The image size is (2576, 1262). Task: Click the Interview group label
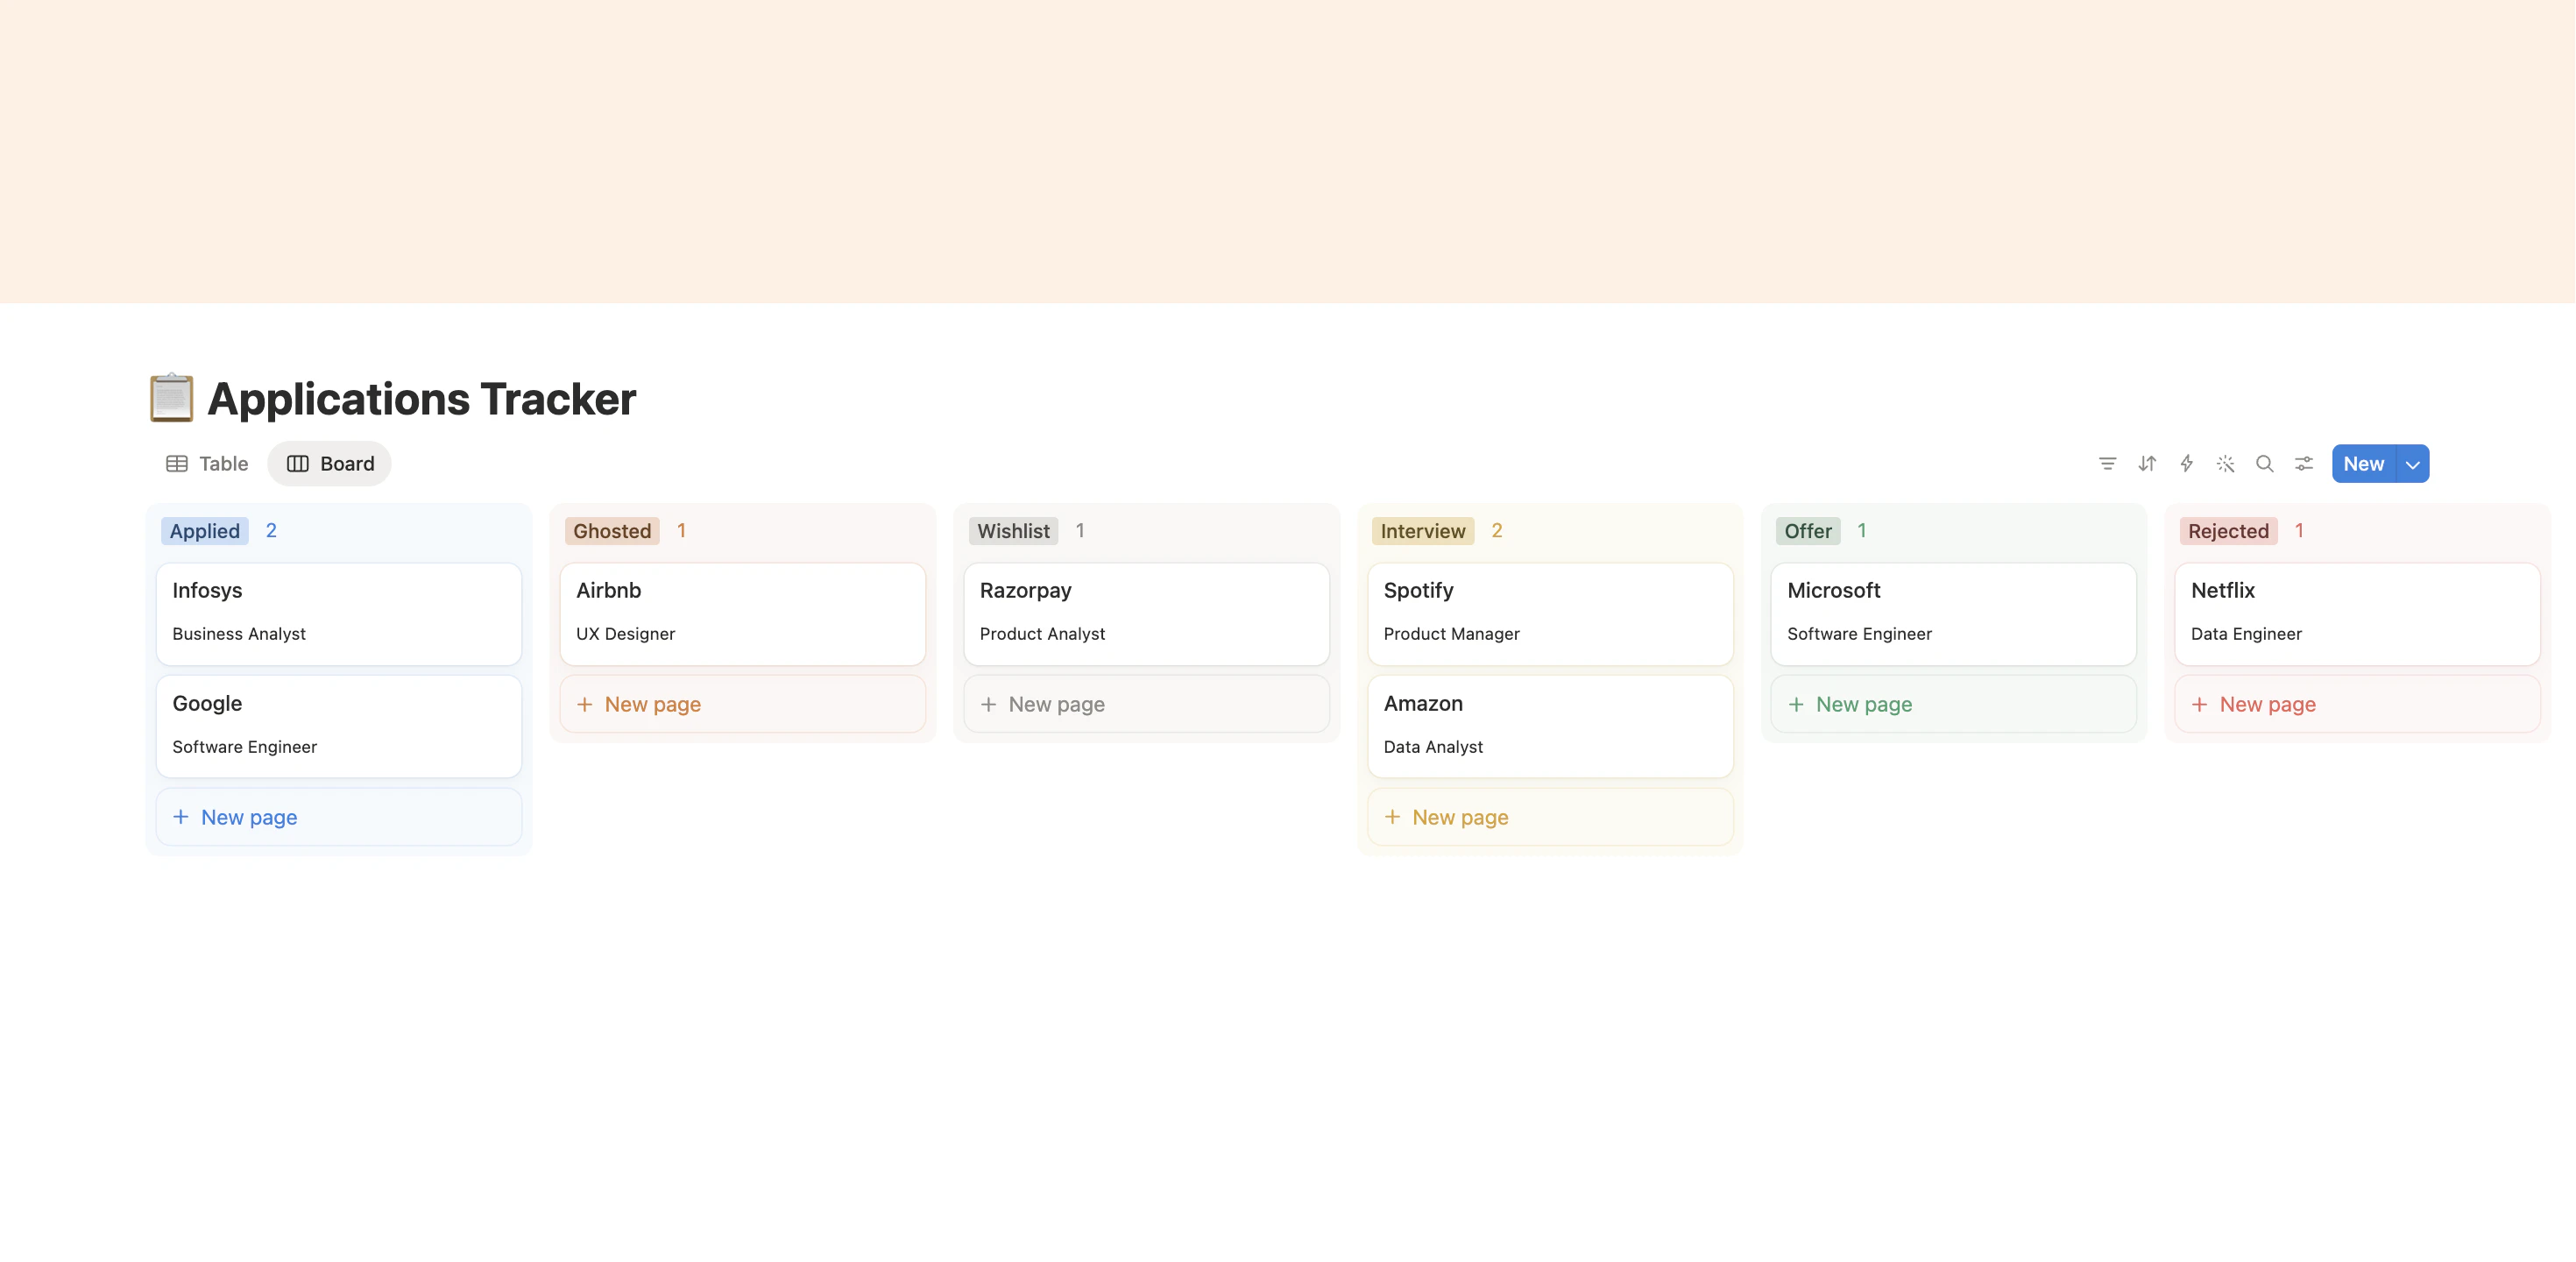pyautogui.click(x=1423, y=531)
